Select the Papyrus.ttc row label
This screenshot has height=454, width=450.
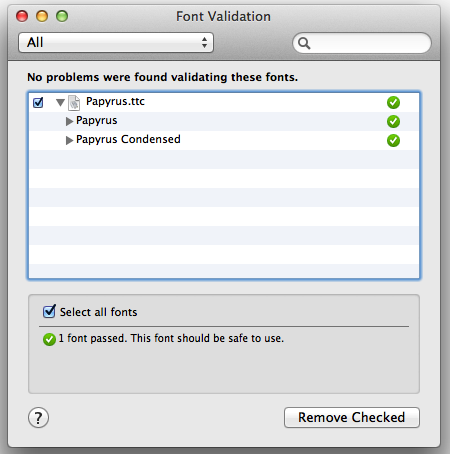pyautogui.click(x=115, y=101)
